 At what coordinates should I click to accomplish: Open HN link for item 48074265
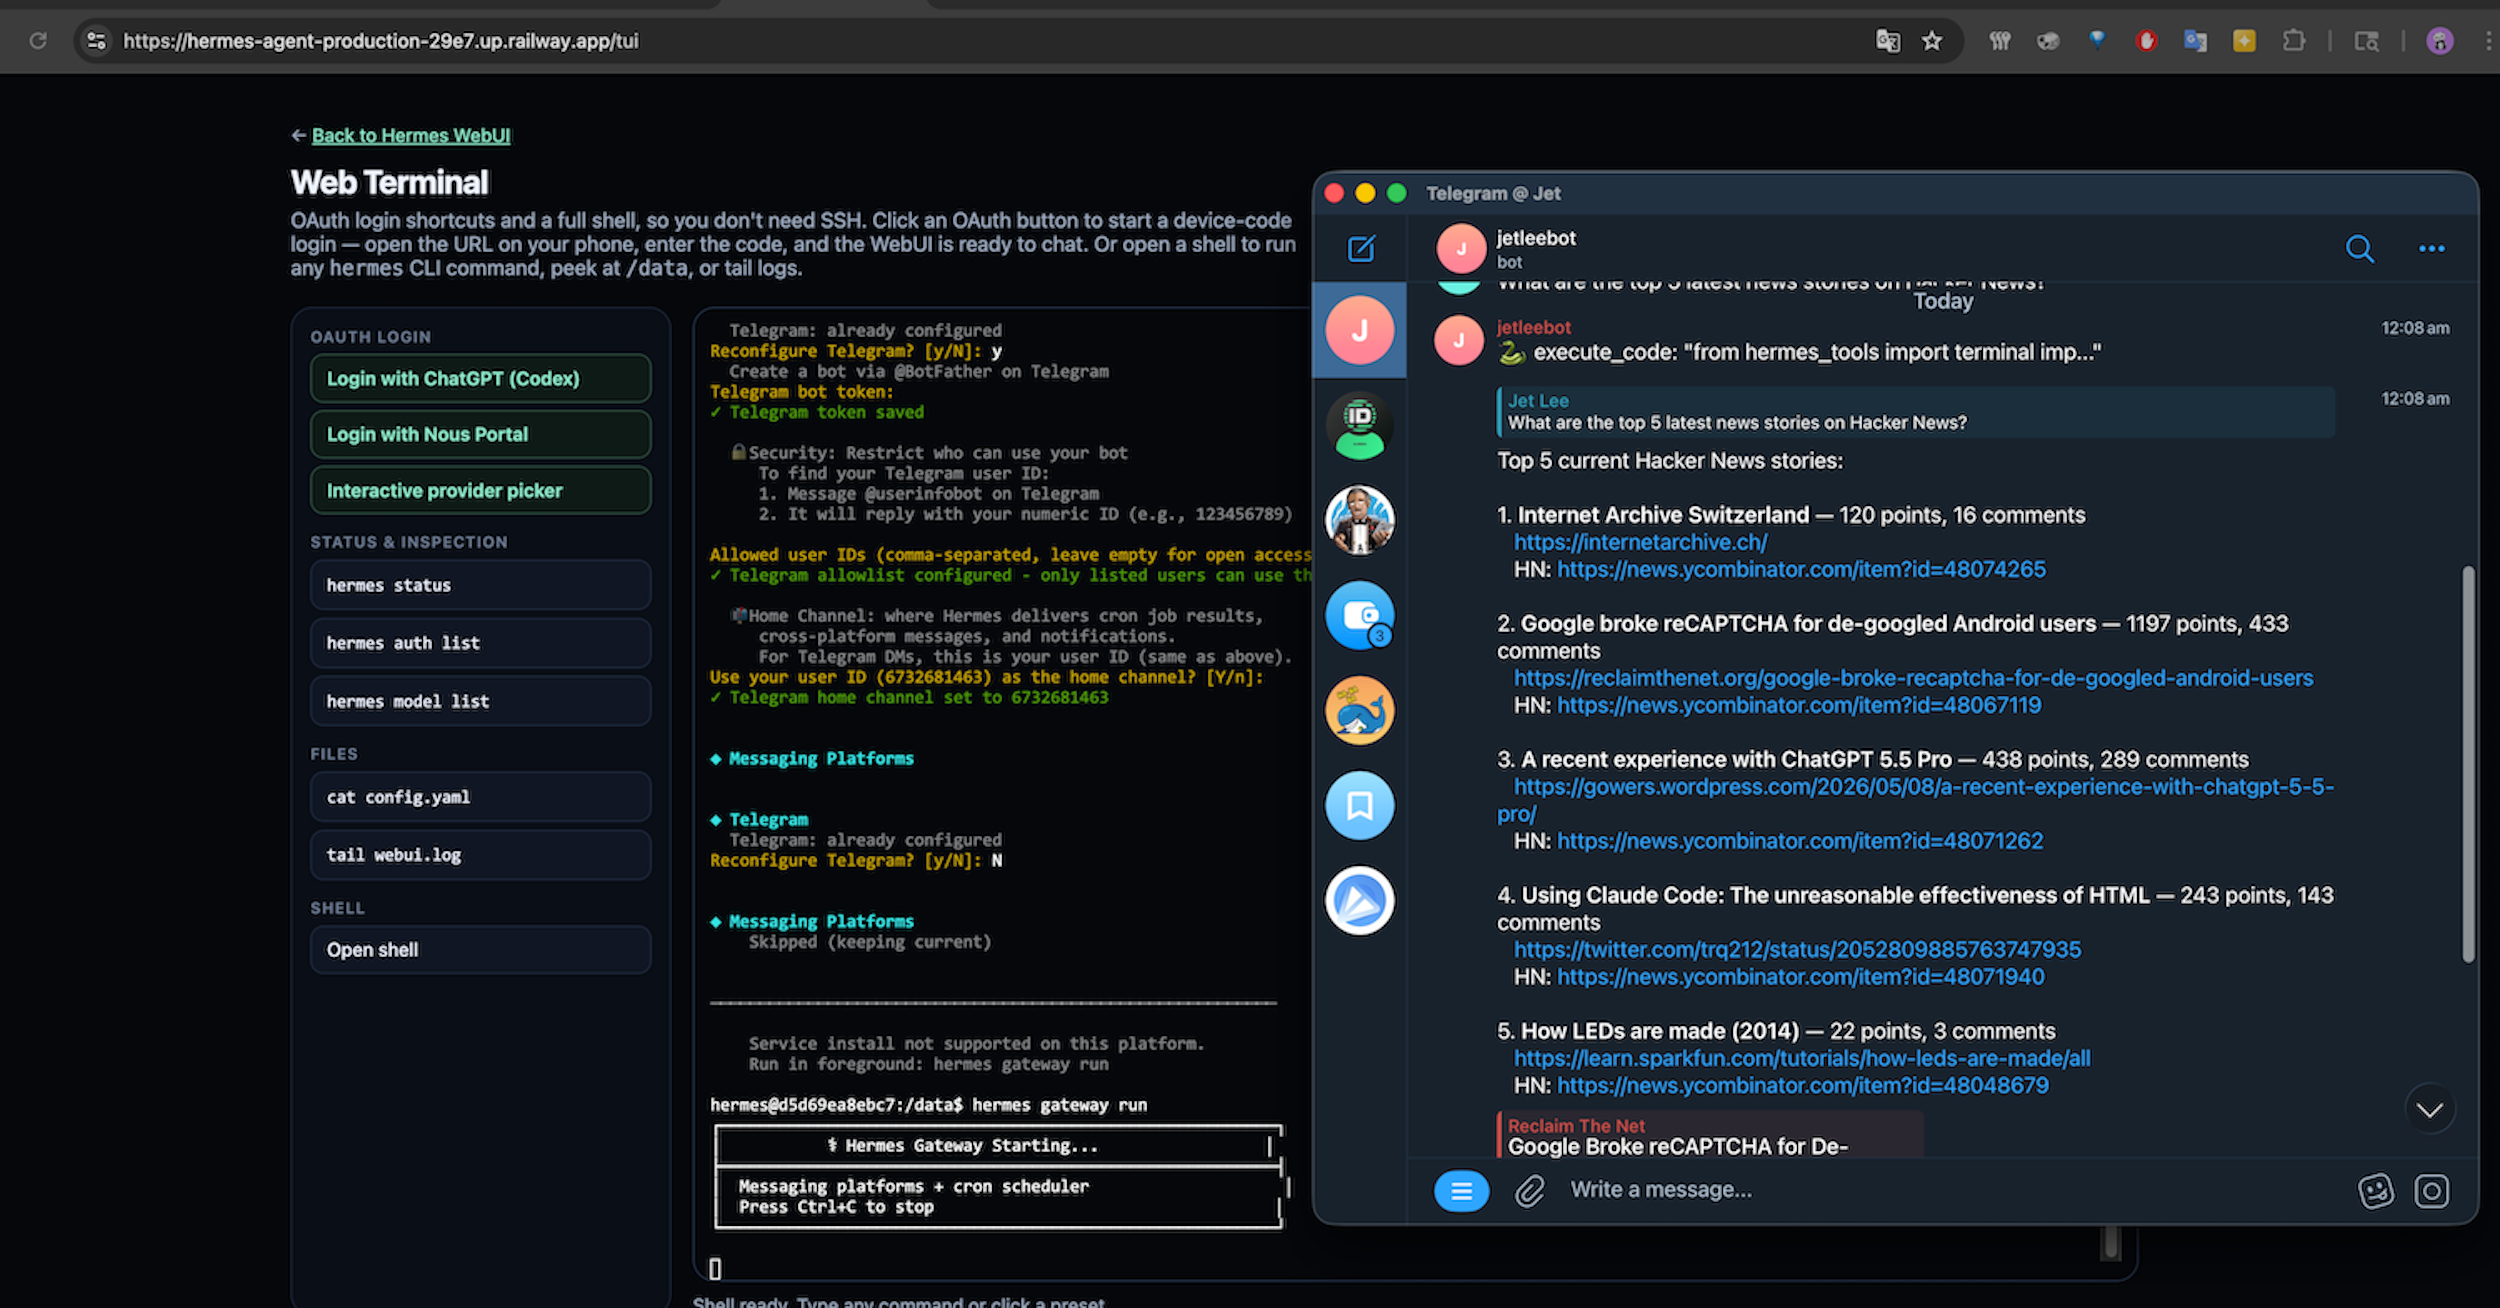[x=1801, y=569]
